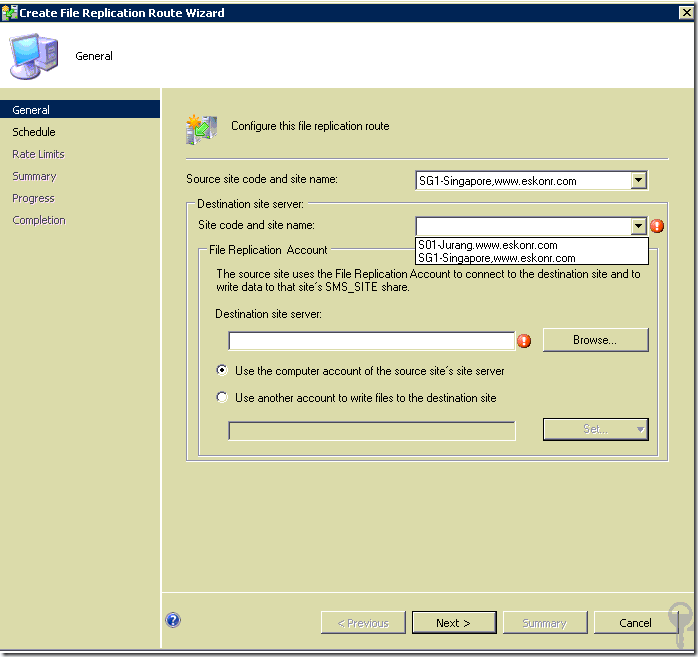Go to the Summary step in sidebar
This screenshot has height=657, width=698.
(34, 176)
